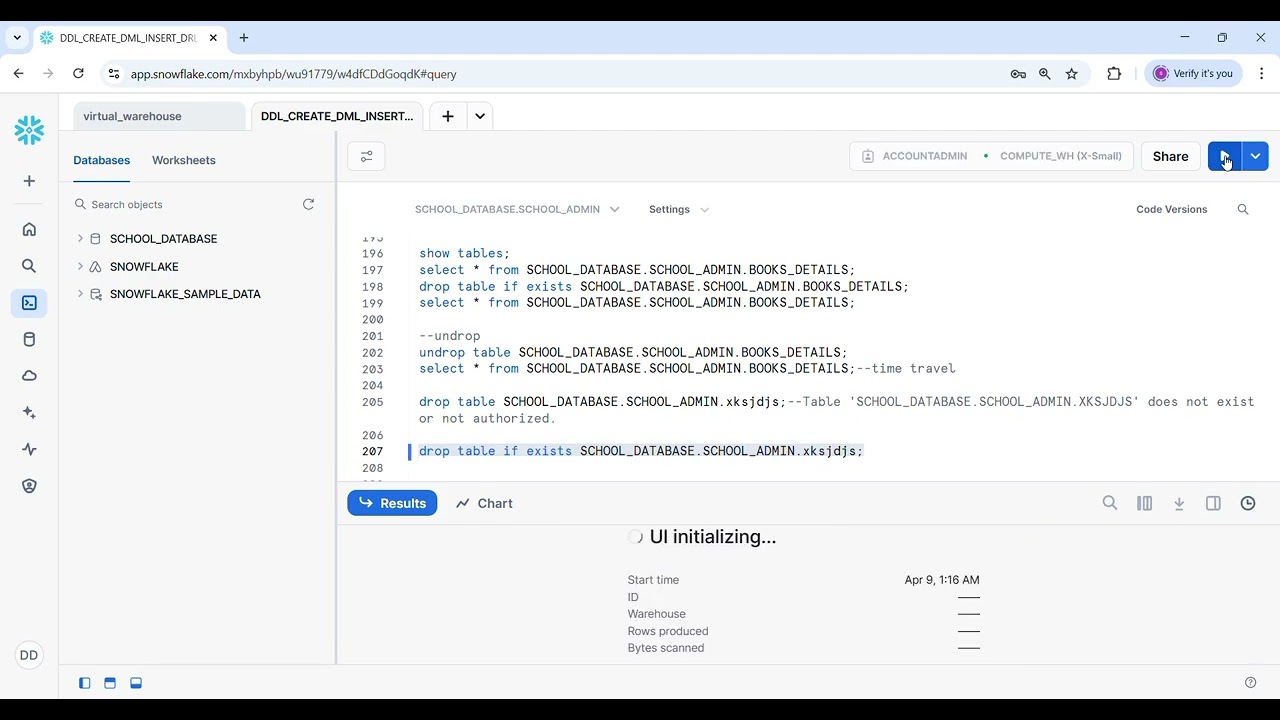Select the DDL_CREATE_DML_INSERT worksheet tab
1280x720 pixels.
click(337, 116)
